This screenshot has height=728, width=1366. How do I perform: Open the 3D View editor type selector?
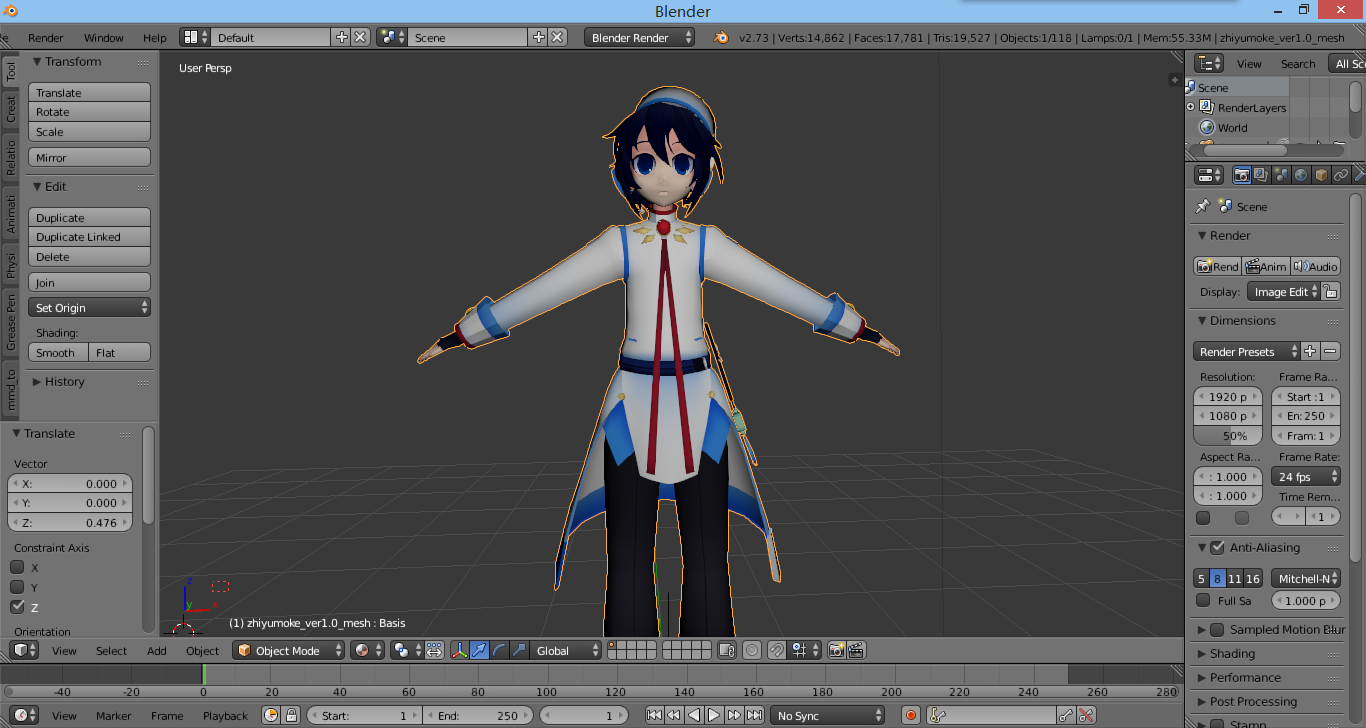(x=24, y=650)
